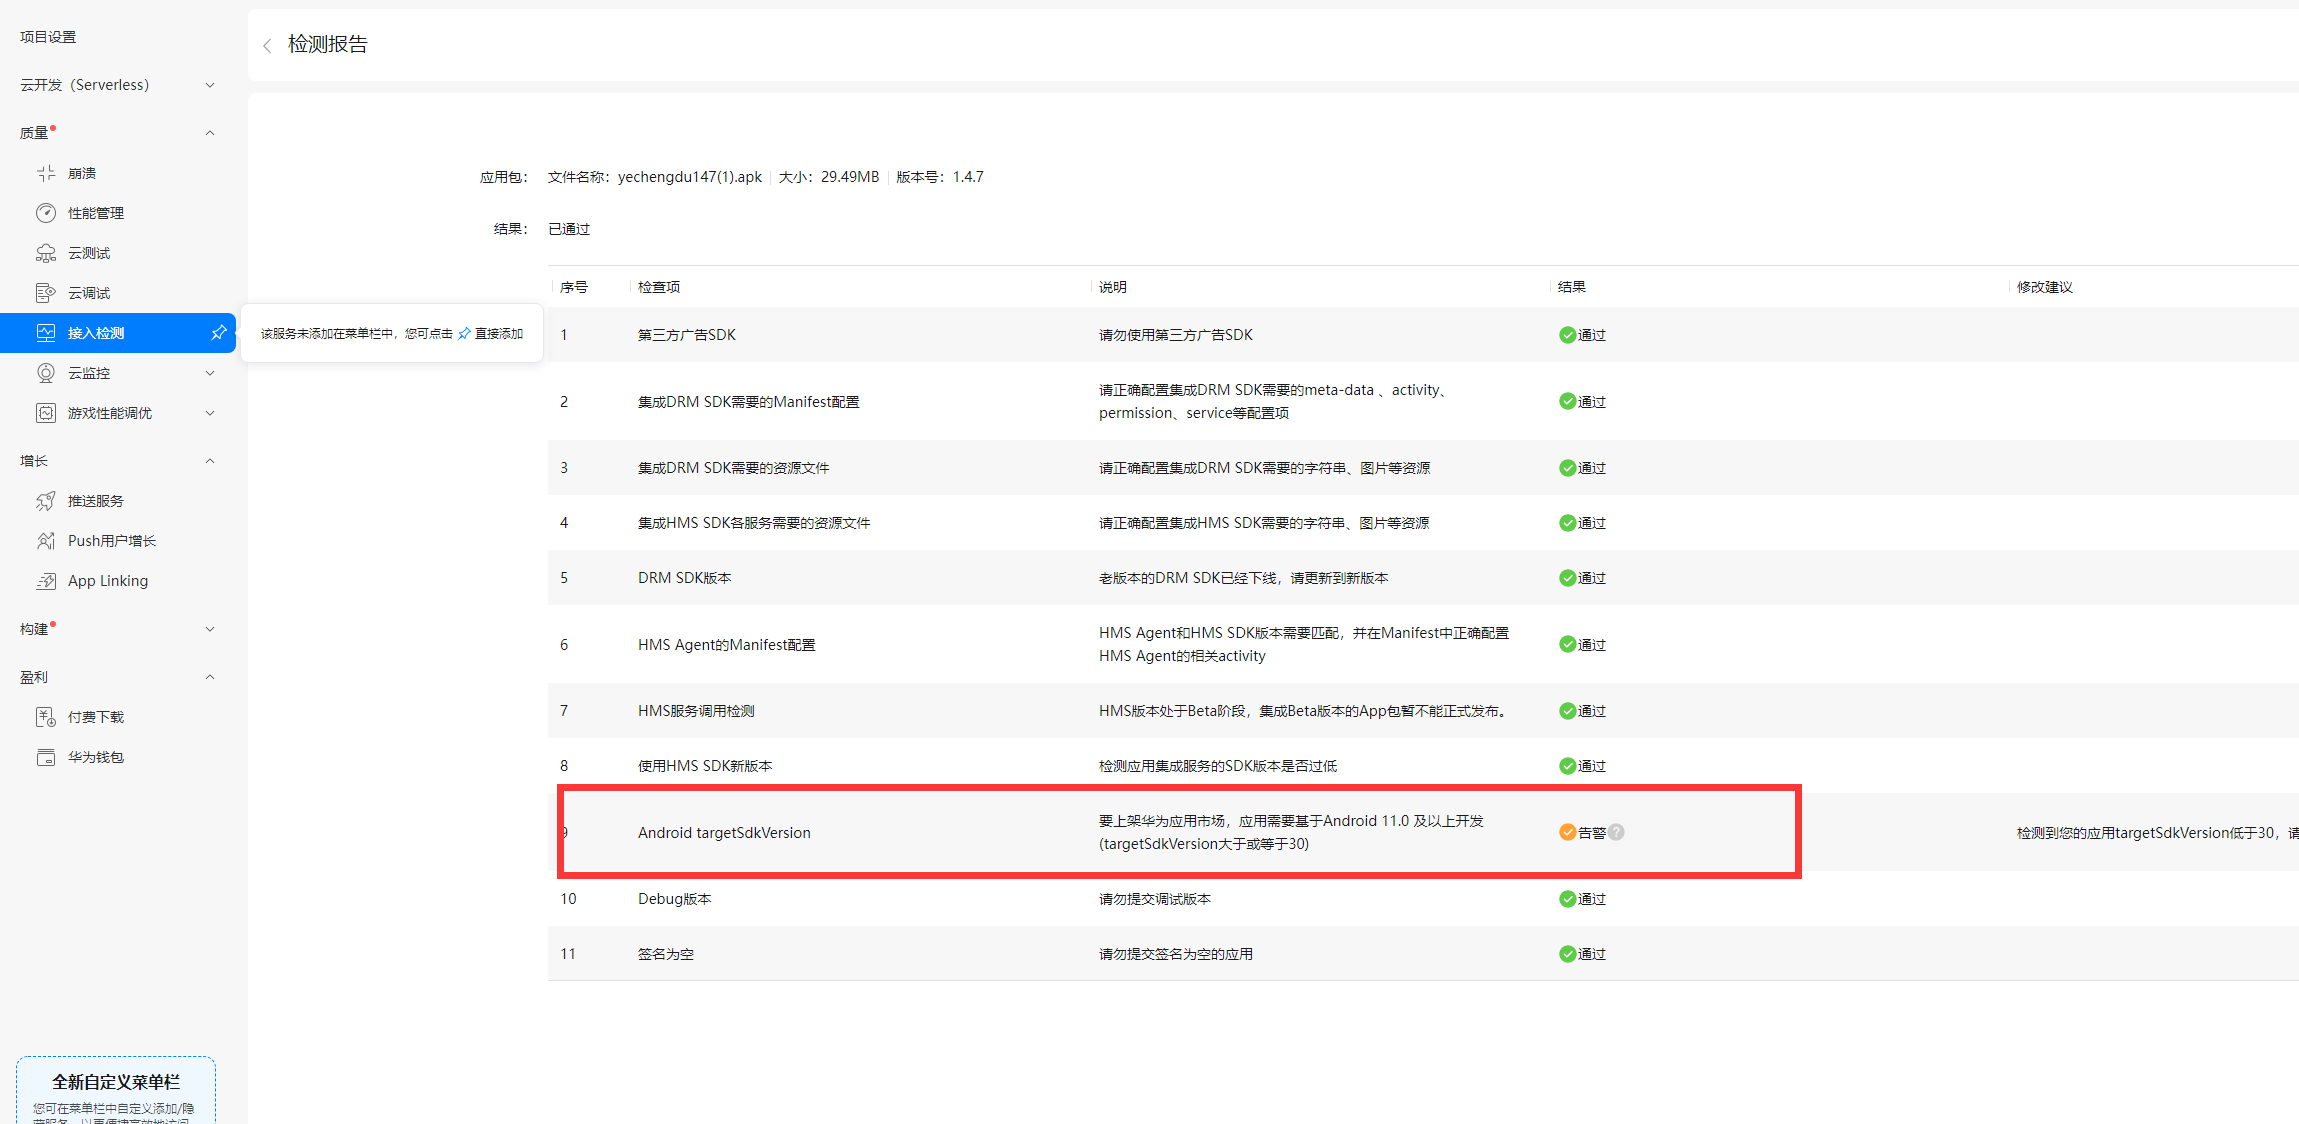Click the version number 1.4.7
Viewport: 2299px width, 1124px height.
pos(968,177)
